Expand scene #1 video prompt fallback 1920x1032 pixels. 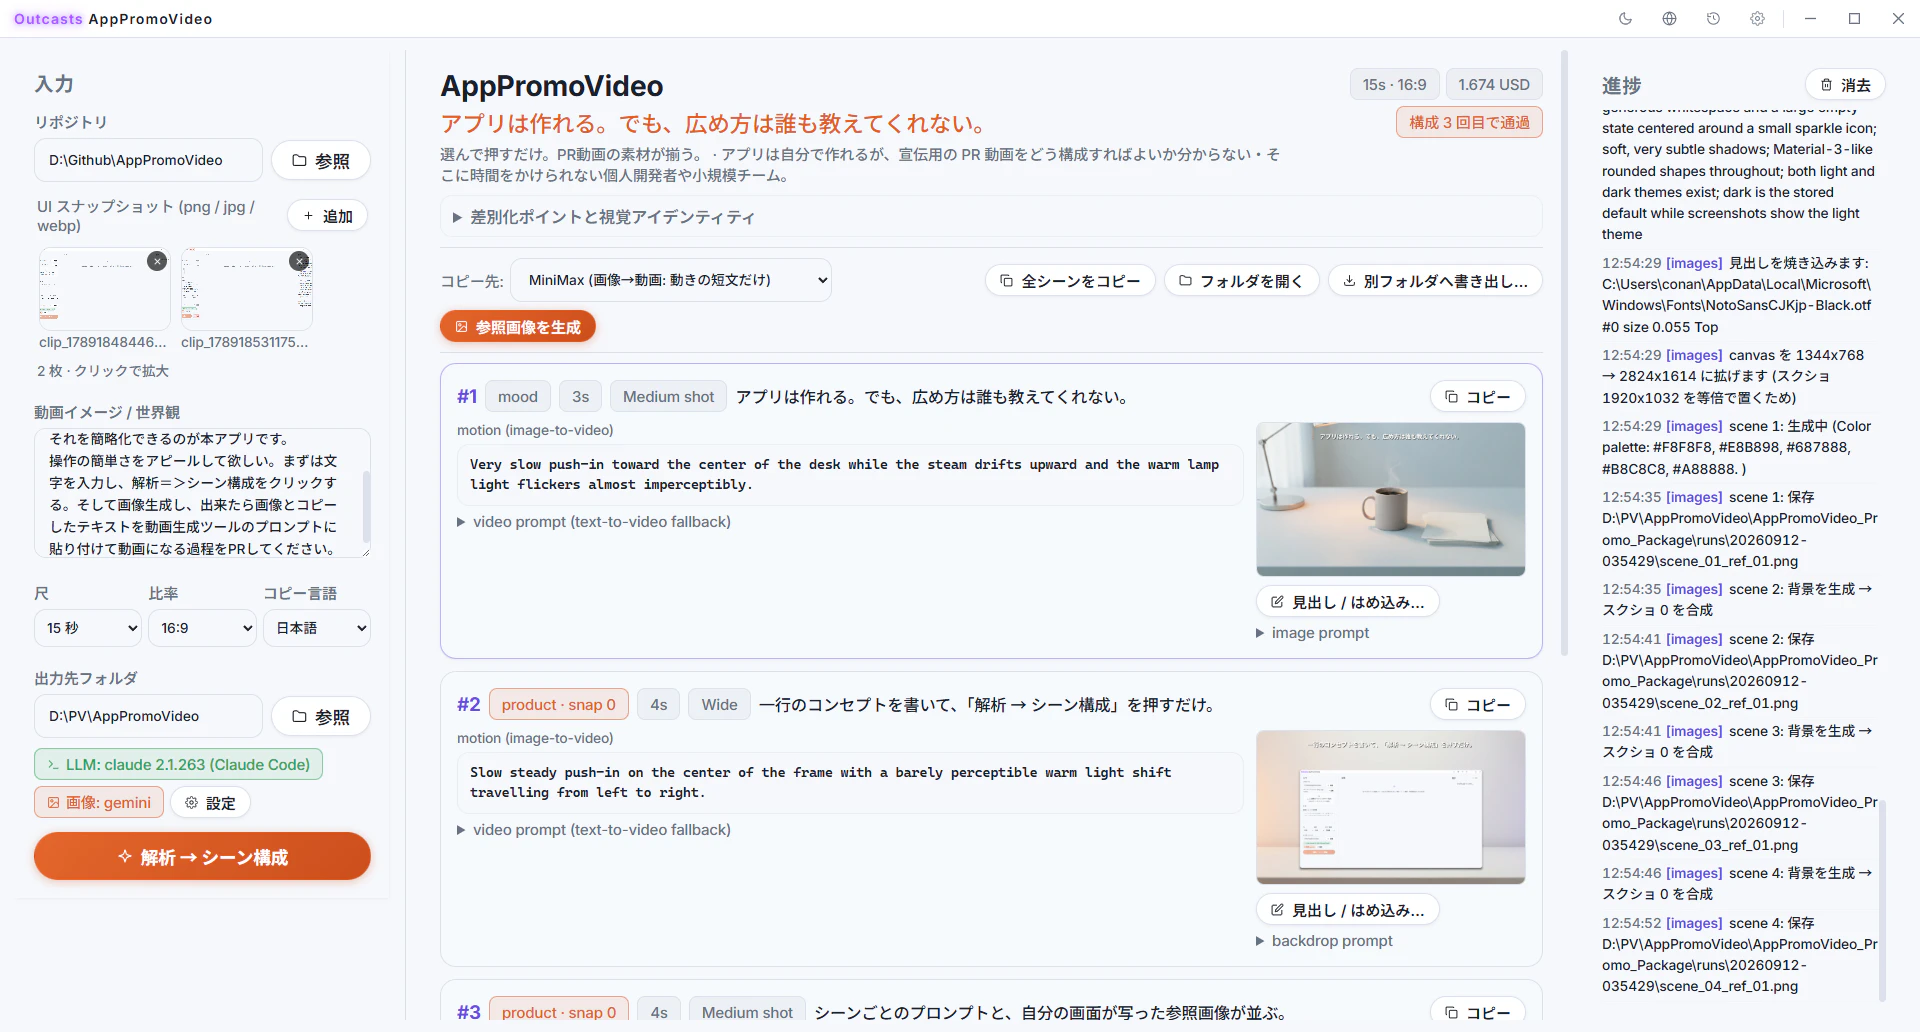tap(594, 521)
